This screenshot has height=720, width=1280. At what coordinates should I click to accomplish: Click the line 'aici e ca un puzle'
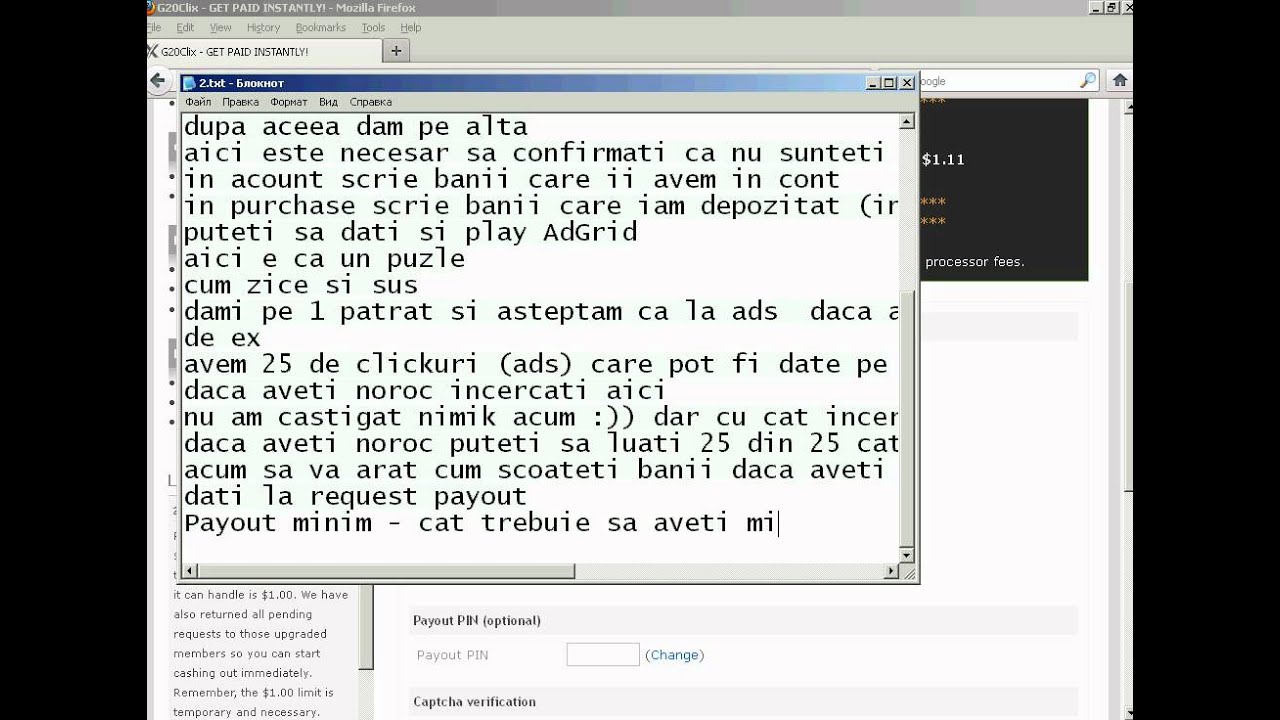324,259
